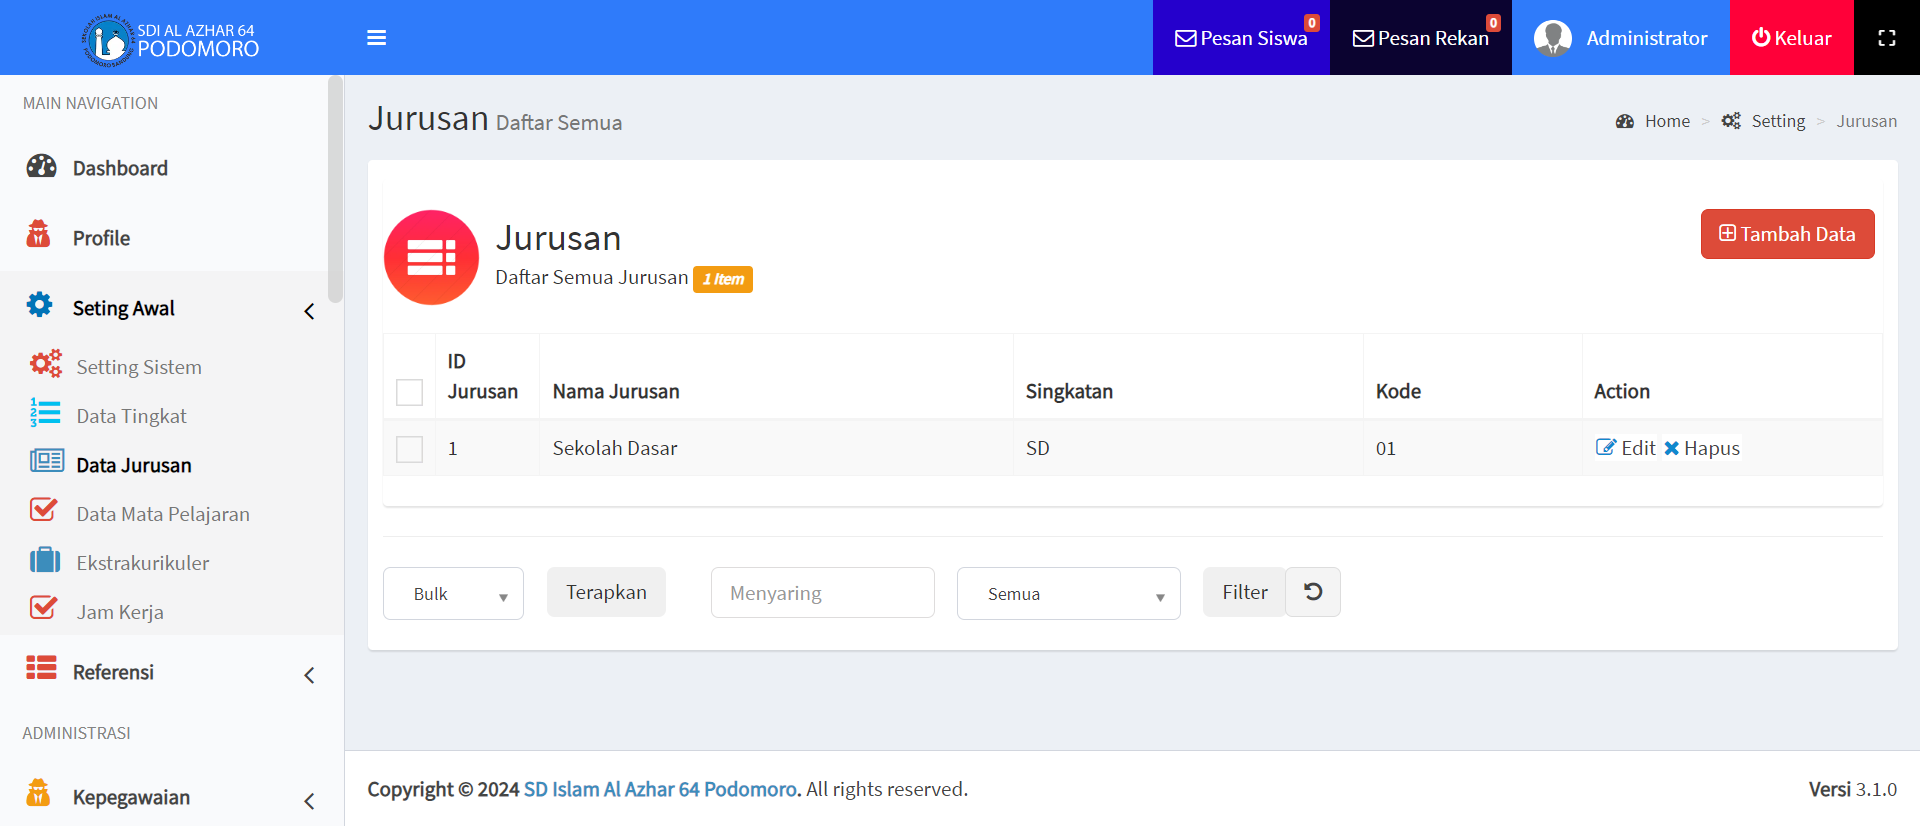Viewport: 1920px width, 826px height.
Task: Click the Filter reset refresh icon
Action: click(x=1312, y=592)
